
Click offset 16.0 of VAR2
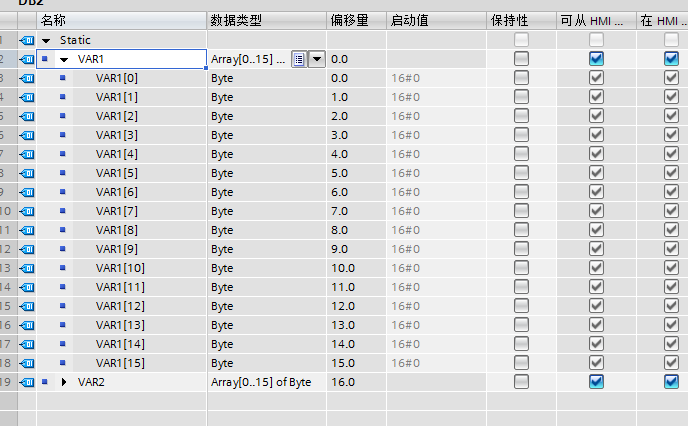tap(356, 382)
